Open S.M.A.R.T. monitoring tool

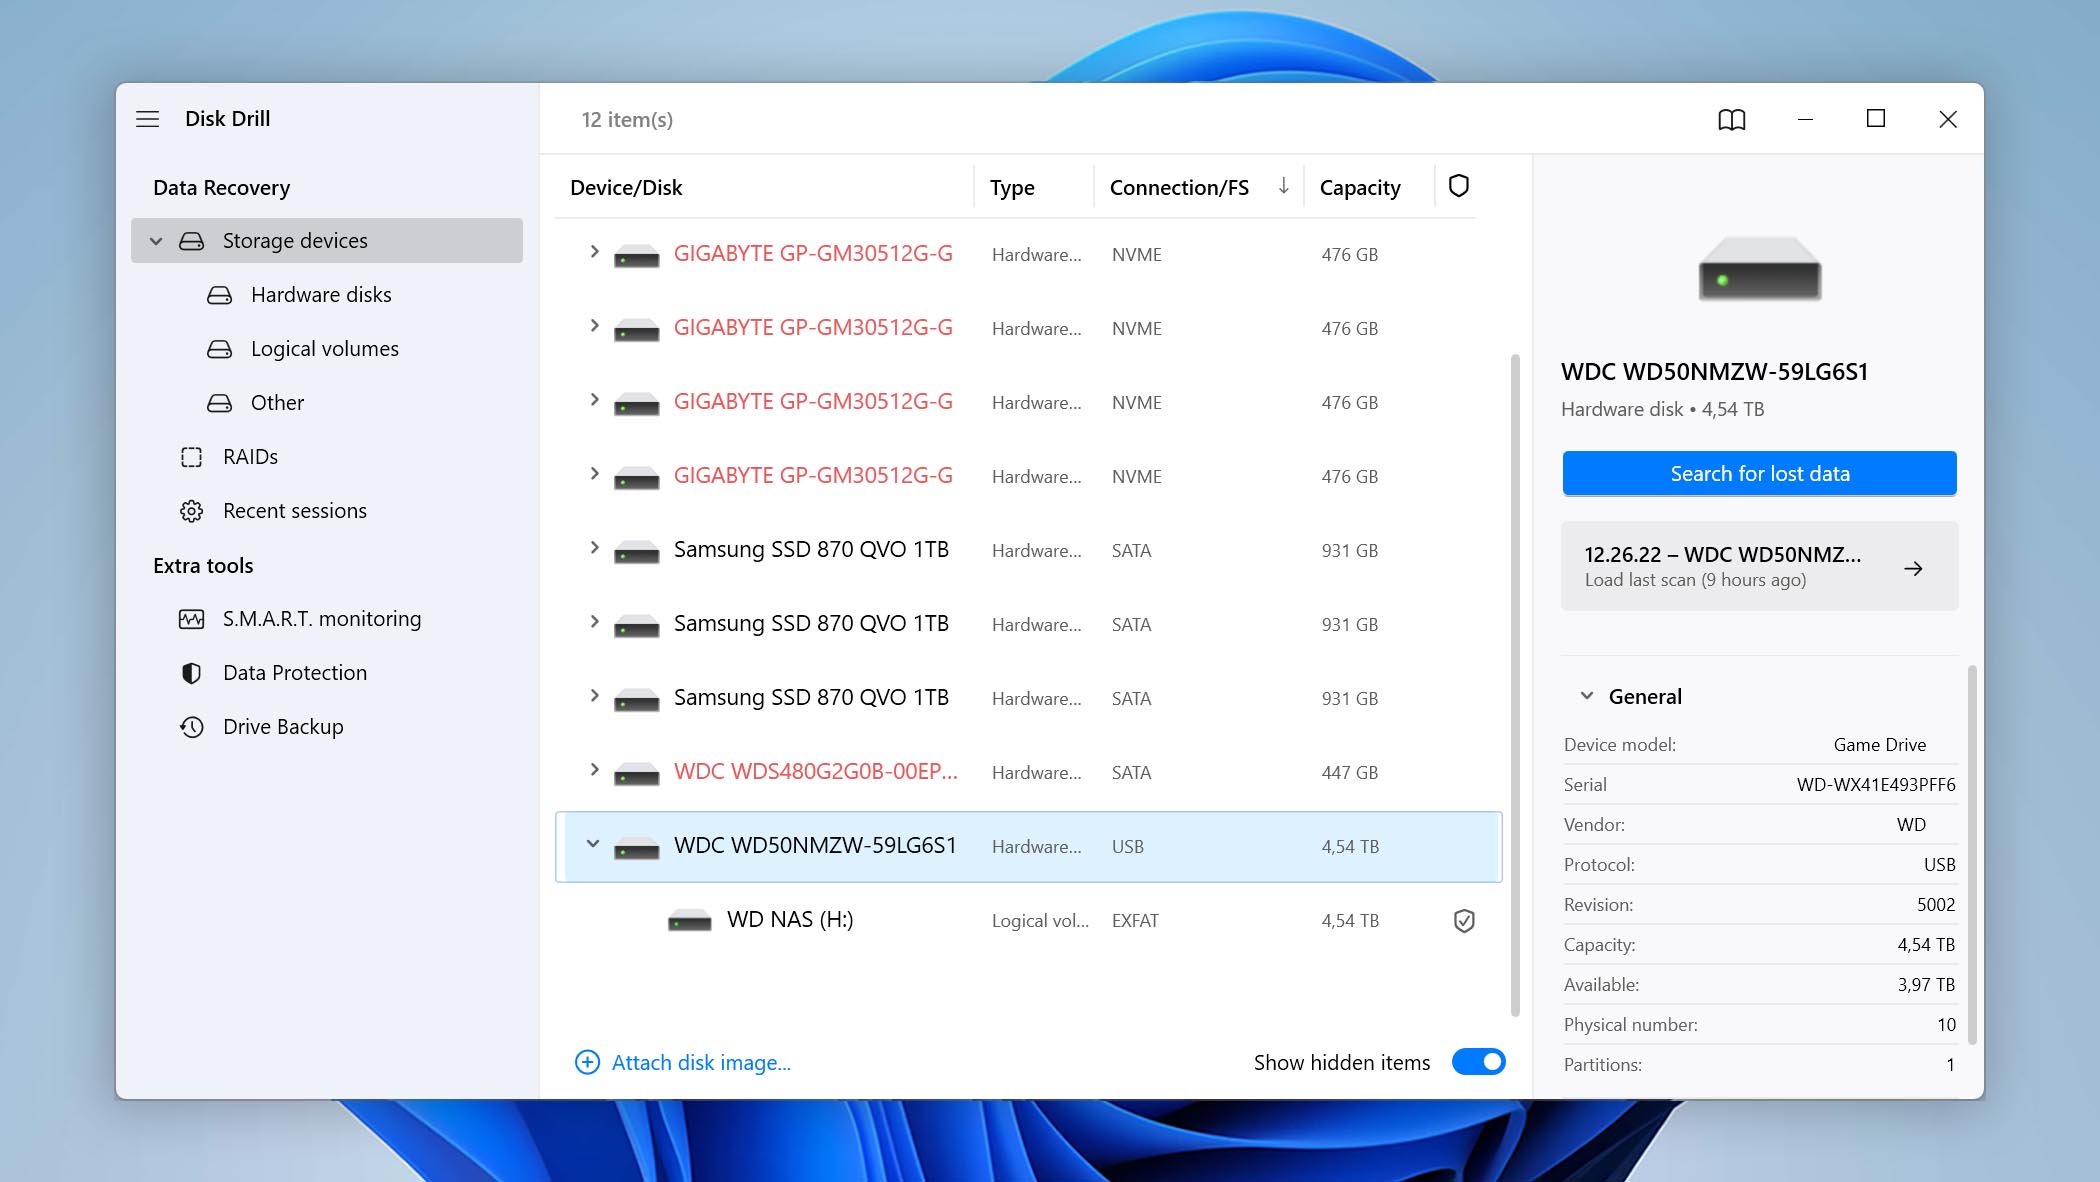point(322,619)
